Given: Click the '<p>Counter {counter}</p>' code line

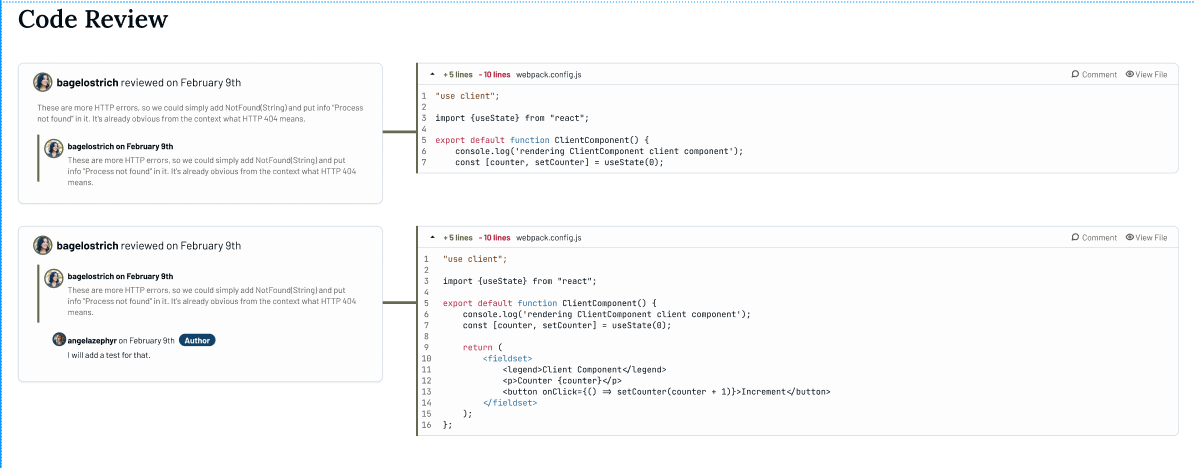Looking at the screenshot, I should (x=562, y=380).
